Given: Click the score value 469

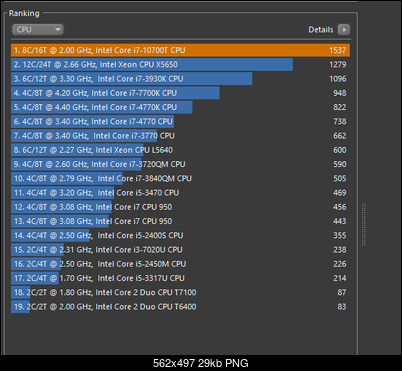Looking at the screenshot, I should pyautogui.click(x=340, y=193).
